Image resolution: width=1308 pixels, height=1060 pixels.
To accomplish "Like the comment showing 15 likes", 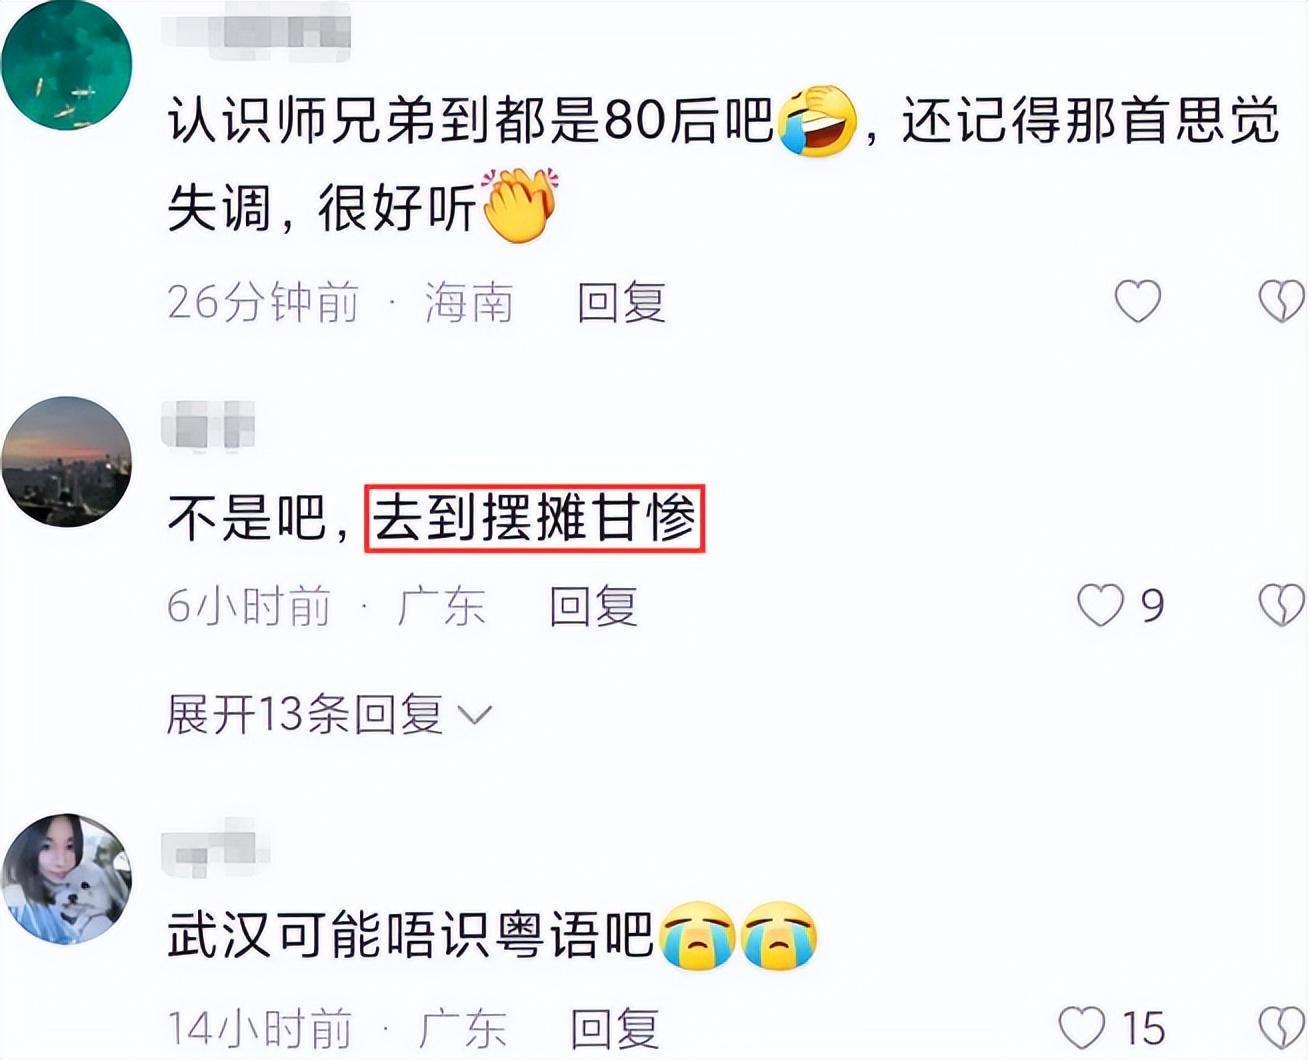I will (1082, 1028).
